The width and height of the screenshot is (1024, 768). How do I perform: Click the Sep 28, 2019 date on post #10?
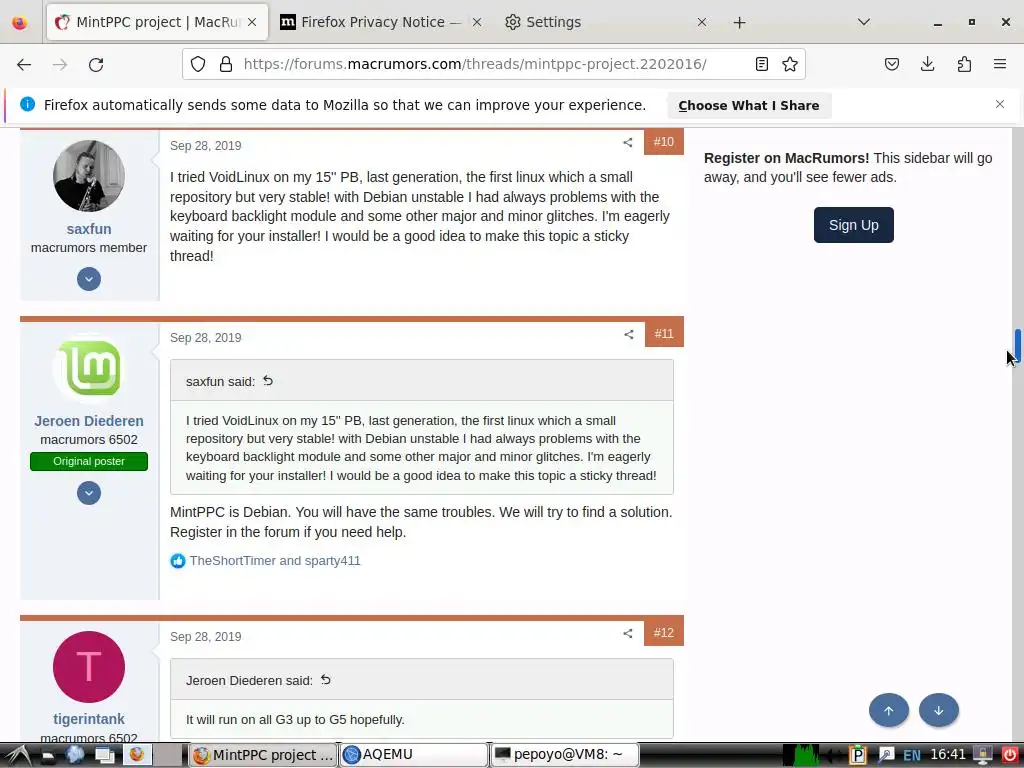[206, 146]
